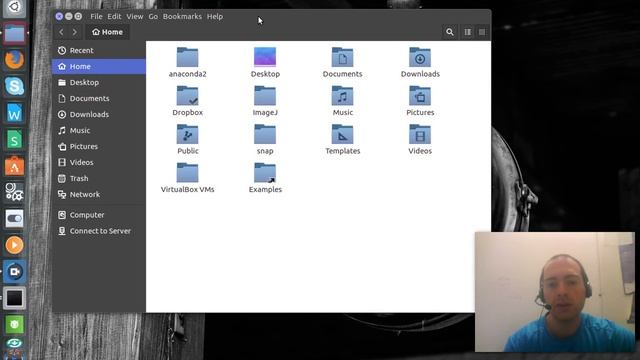Screen dimensions: 640x360
Task: Select Videos in the sidebar
Action: coord(99,162)
